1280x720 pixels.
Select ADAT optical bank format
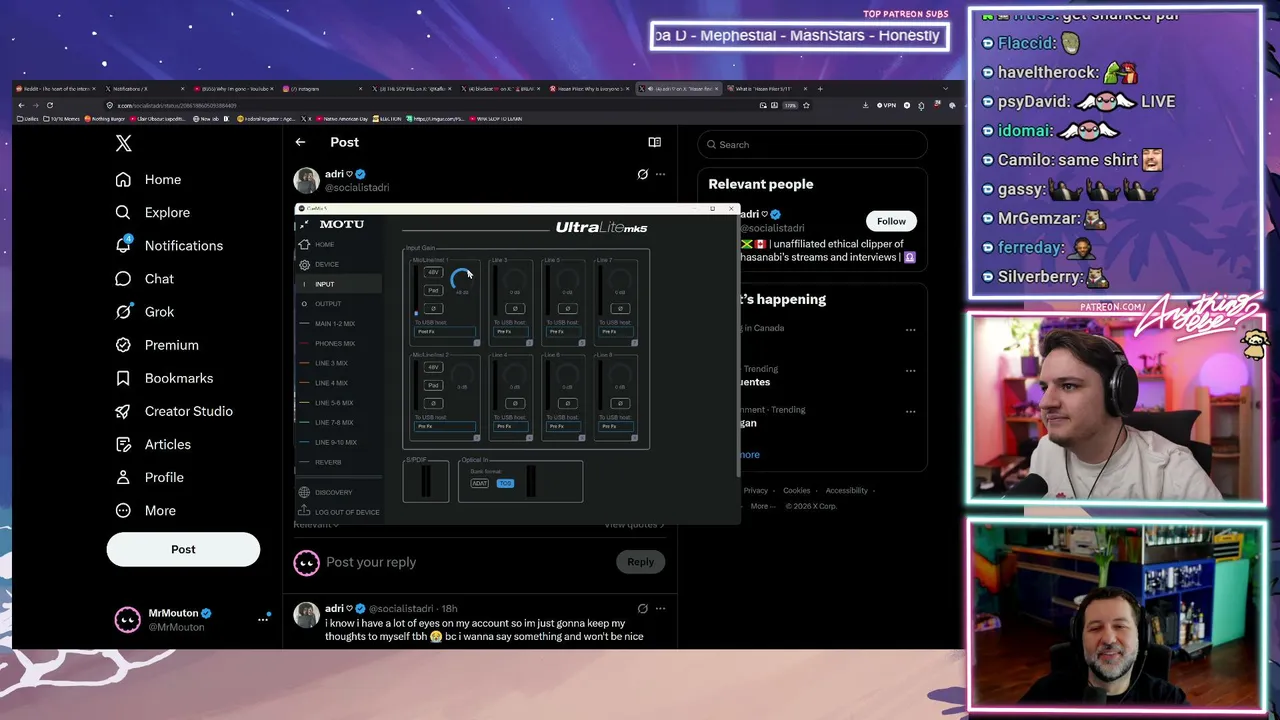[480, 484]
